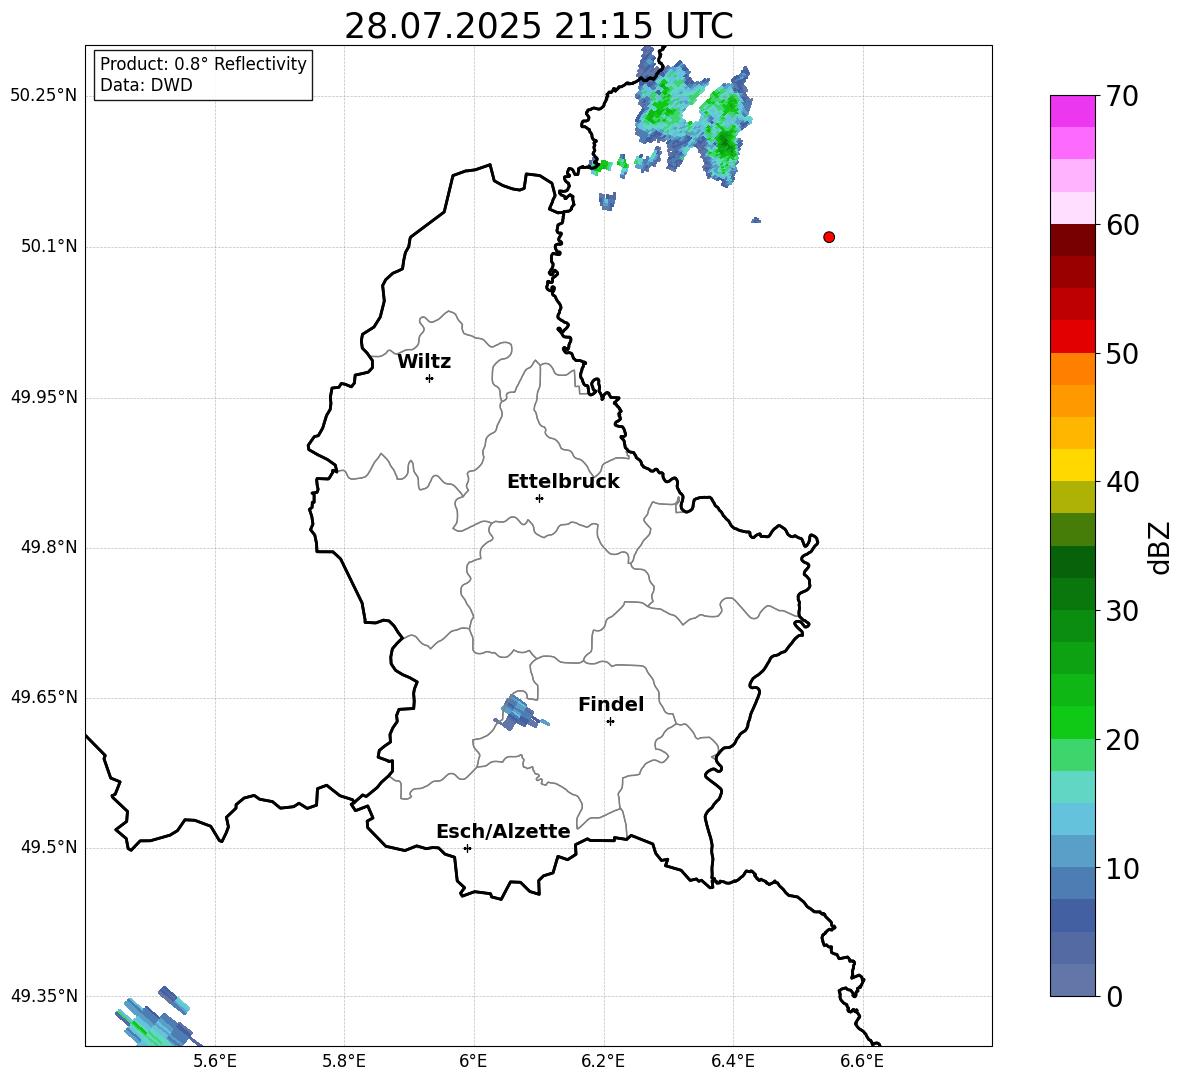Click the light cyan colorbar segment near 15
This screenshot has height=1081, width=1184.
point(1073,787)
